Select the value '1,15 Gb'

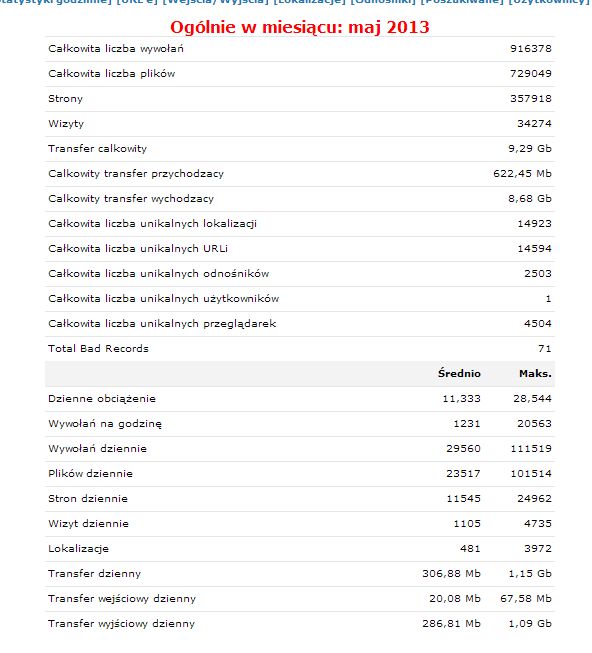530,573
